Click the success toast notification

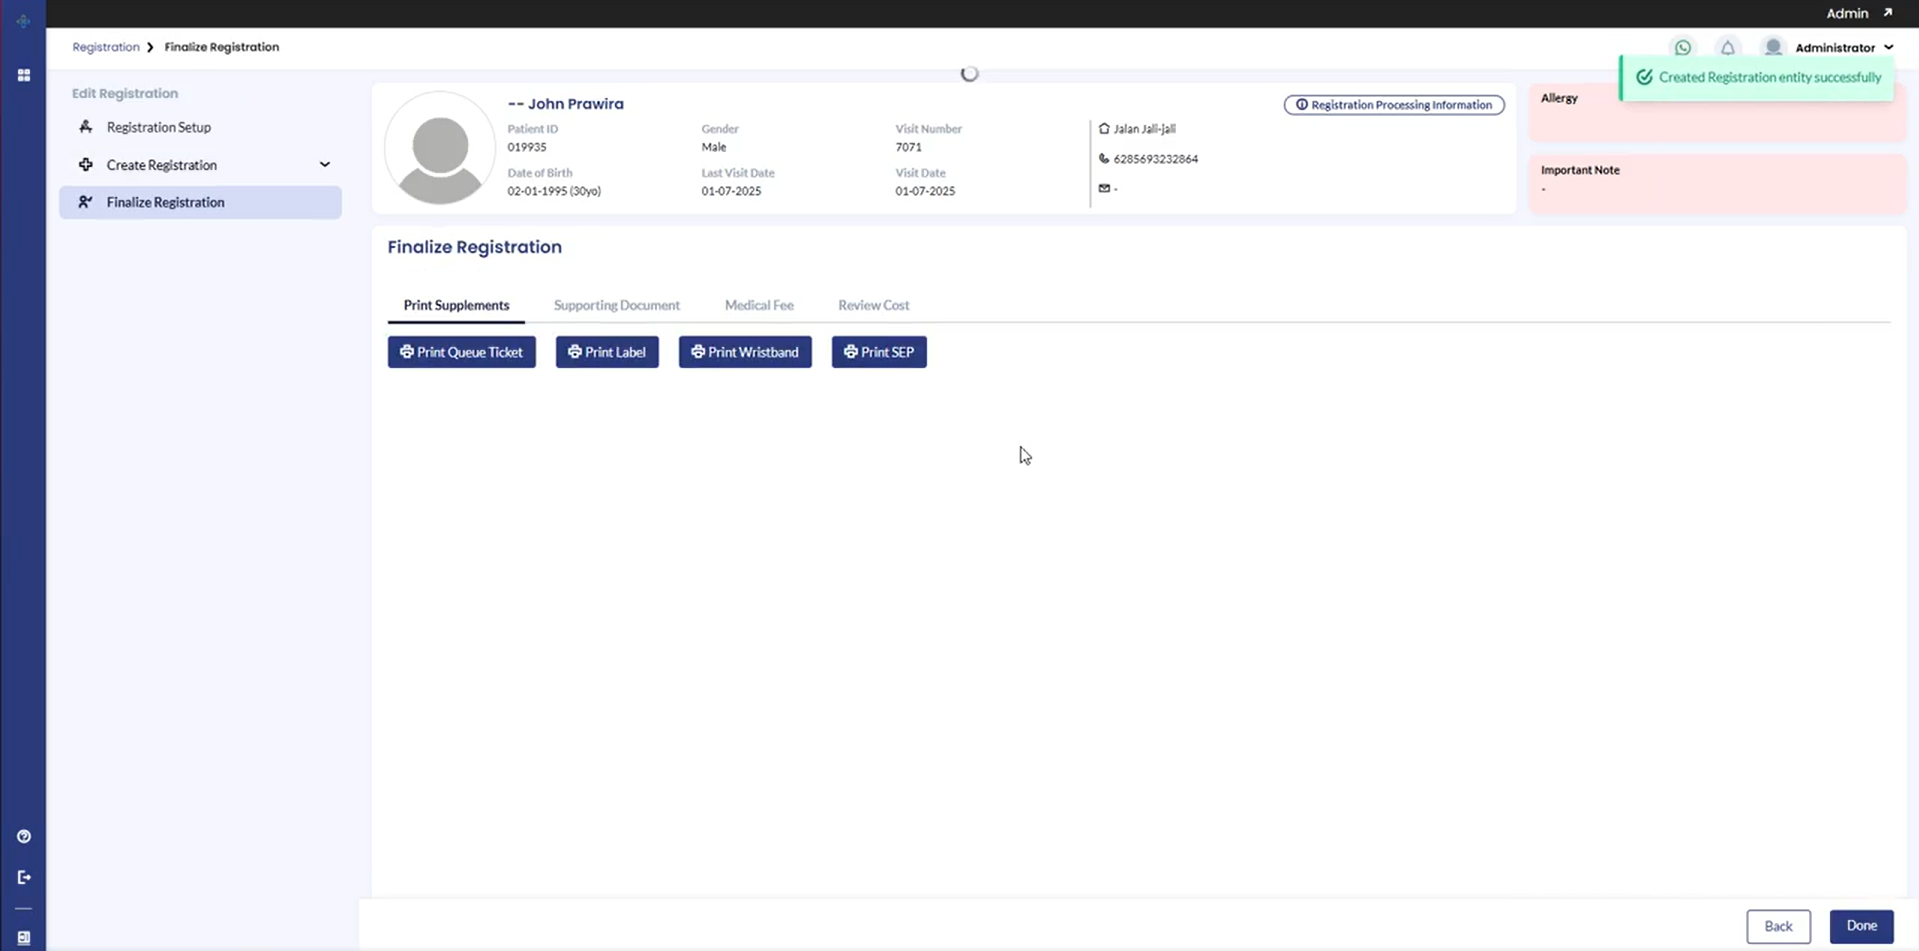click(x=1757, y=77)
